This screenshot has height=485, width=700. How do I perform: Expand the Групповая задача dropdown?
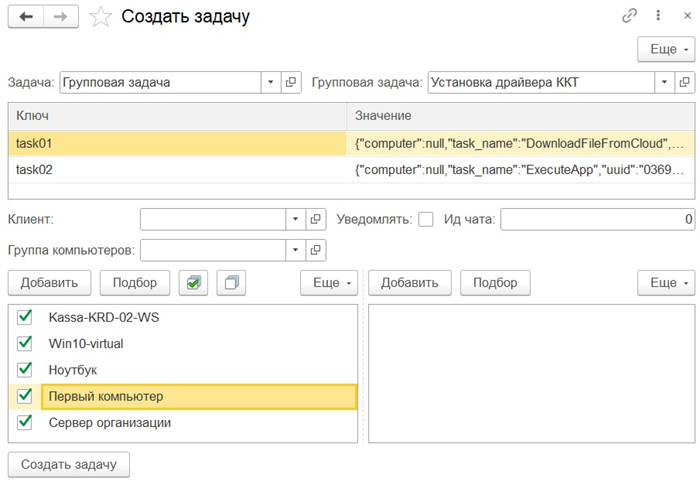tap(664, 82)
